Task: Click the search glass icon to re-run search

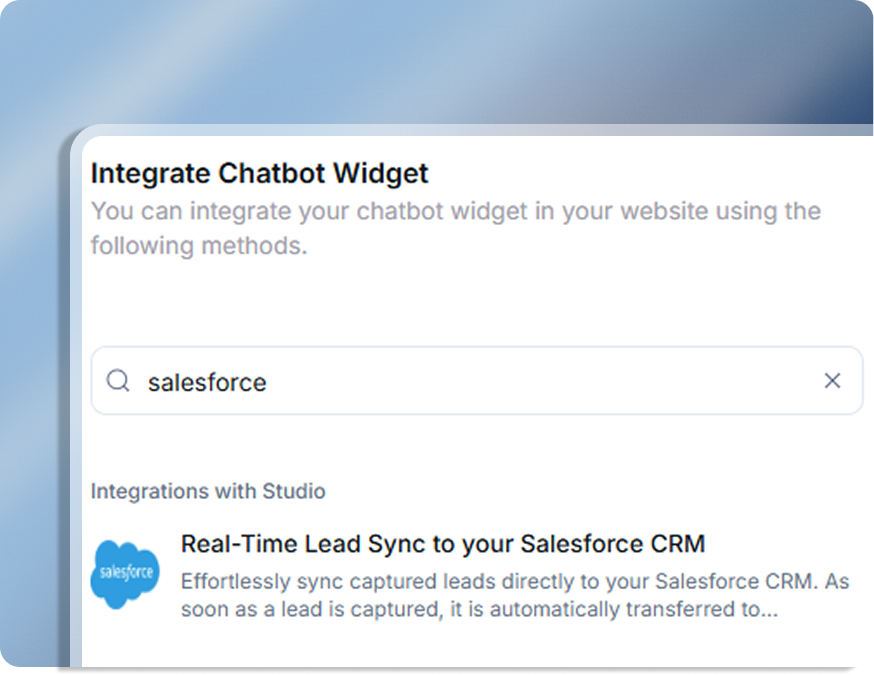Action: [x=118, y=381]
